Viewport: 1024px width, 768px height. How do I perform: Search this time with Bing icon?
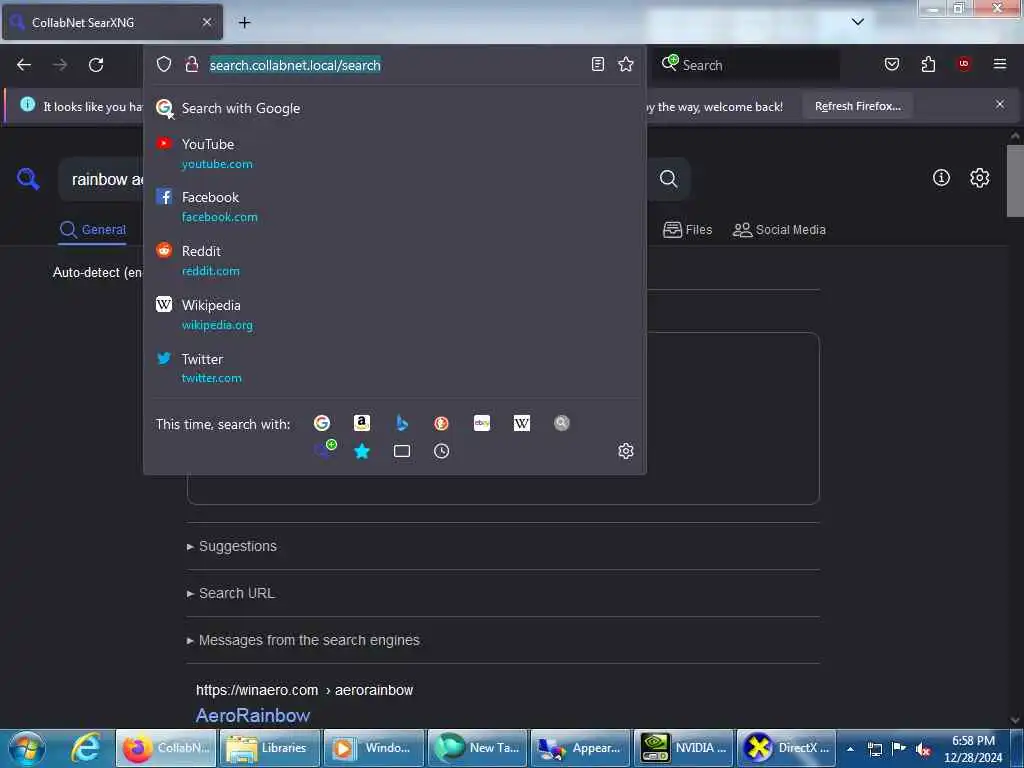coord(402,423)
